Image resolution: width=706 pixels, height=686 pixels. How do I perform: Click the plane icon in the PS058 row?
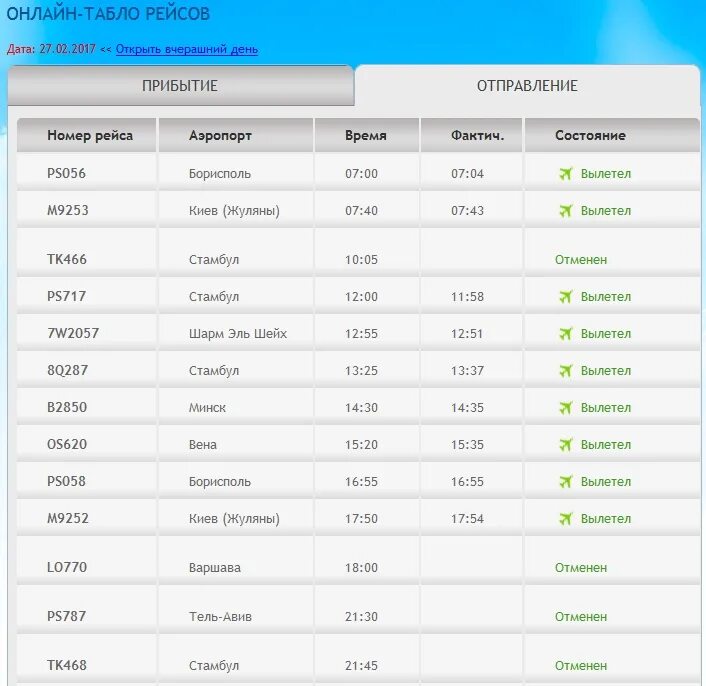pyautogui.click(x=566, y=481)
